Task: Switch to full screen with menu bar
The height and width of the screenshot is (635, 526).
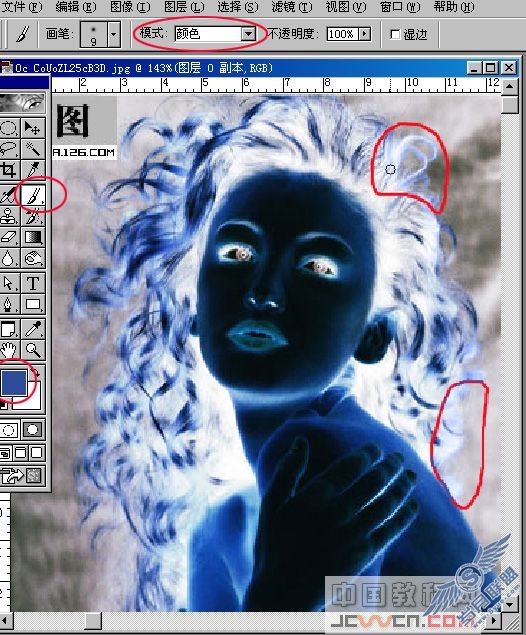Action: click(x=21, y=453)
